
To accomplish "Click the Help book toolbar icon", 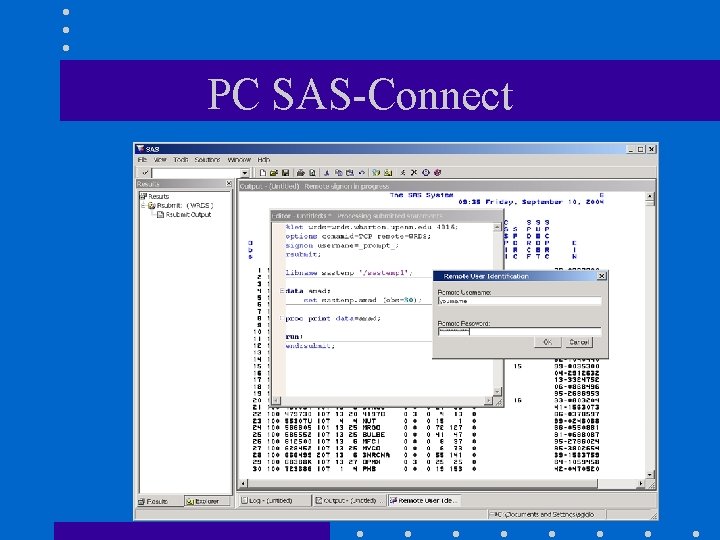I will point(437,173).
